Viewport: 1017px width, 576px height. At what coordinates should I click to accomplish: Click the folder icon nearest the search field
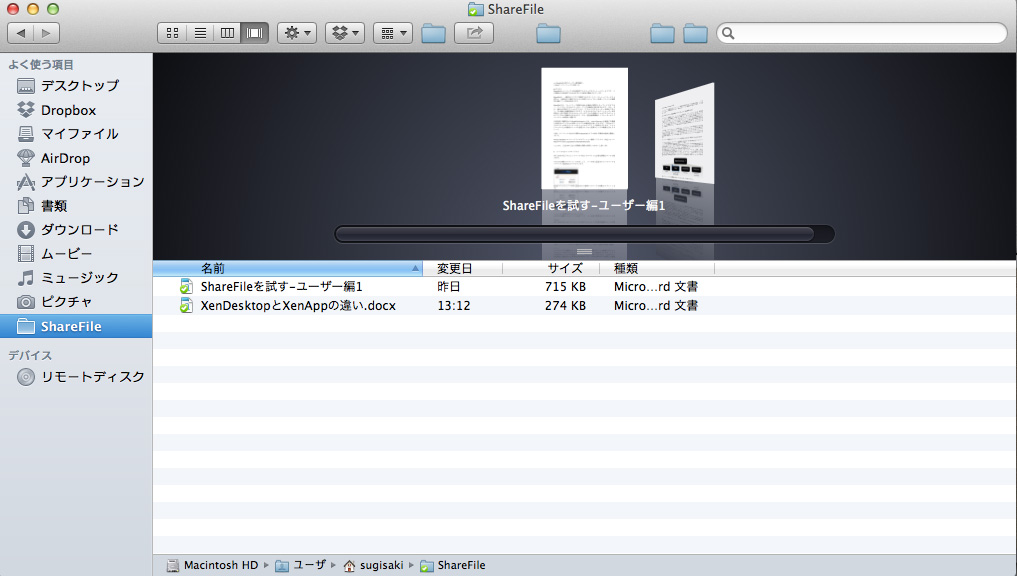click(695, 33)
